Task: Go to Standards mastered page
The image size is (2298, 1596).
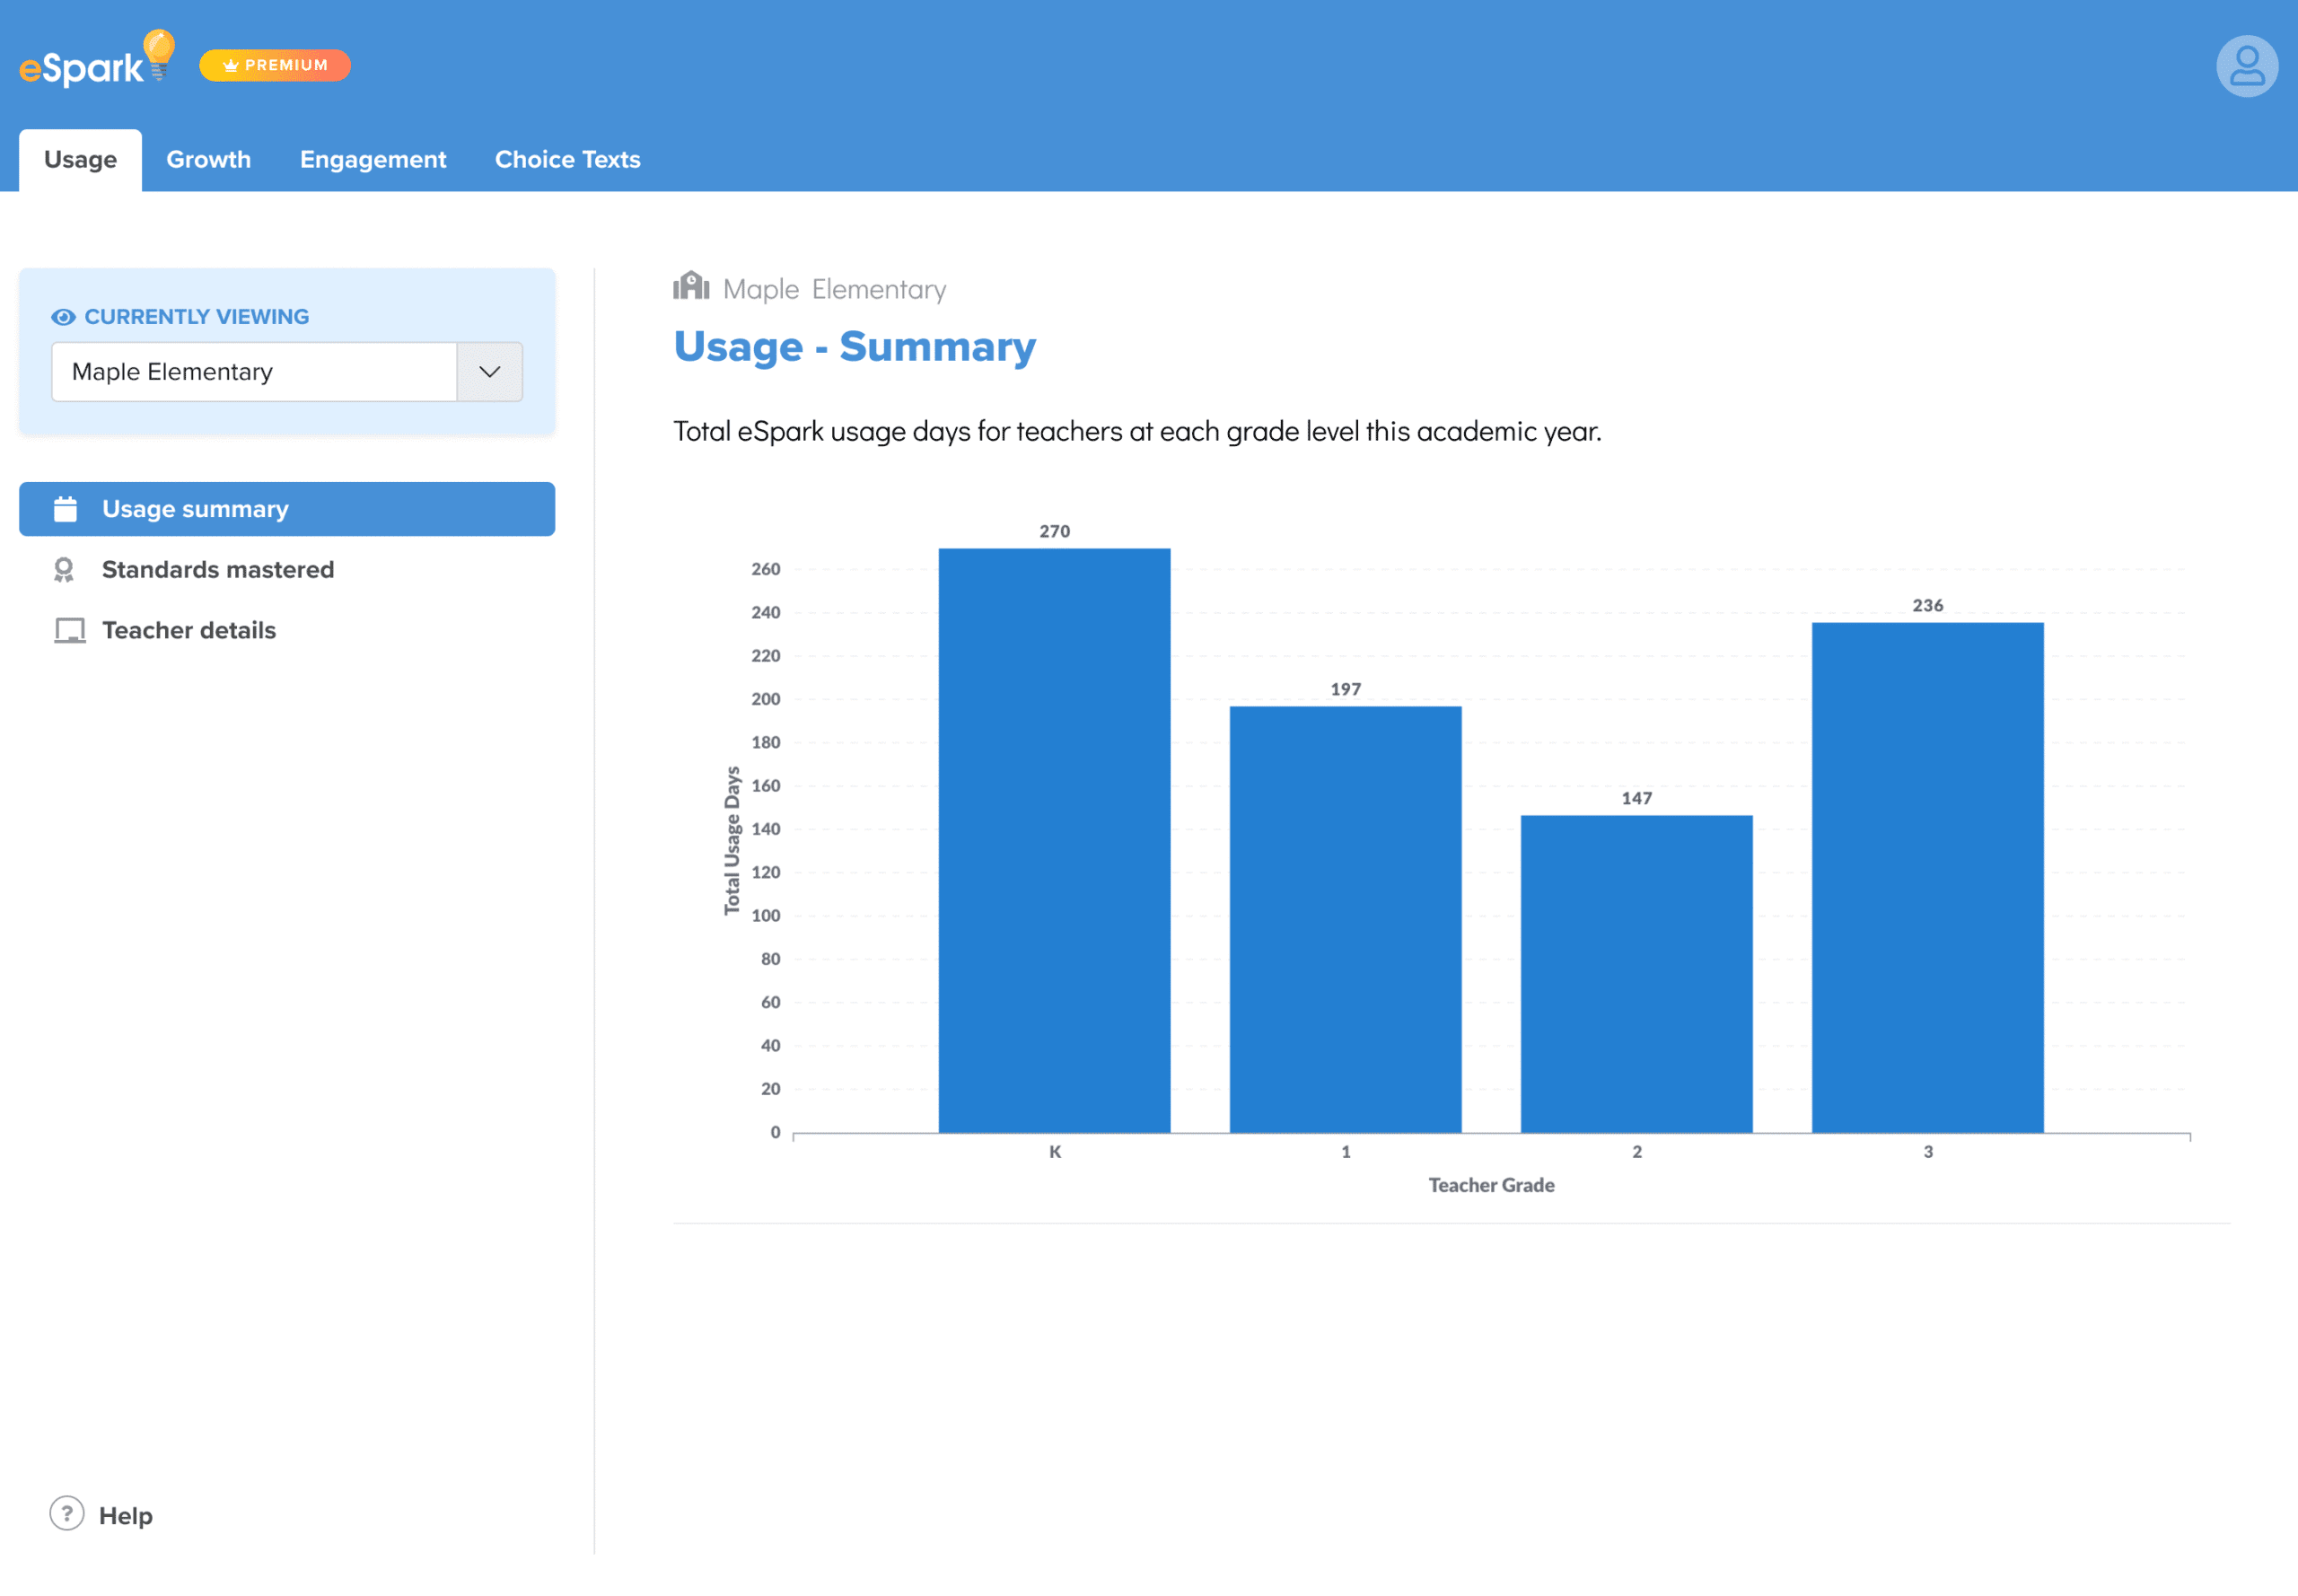Action: point(217,570)
